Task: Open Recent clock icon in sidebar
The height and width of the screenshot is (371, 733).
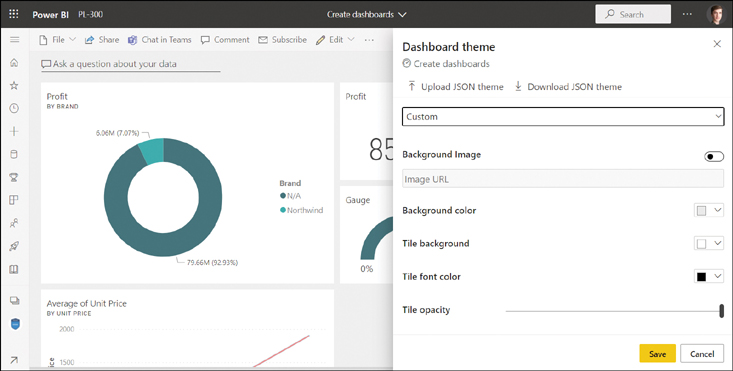Action: (14, 108)
